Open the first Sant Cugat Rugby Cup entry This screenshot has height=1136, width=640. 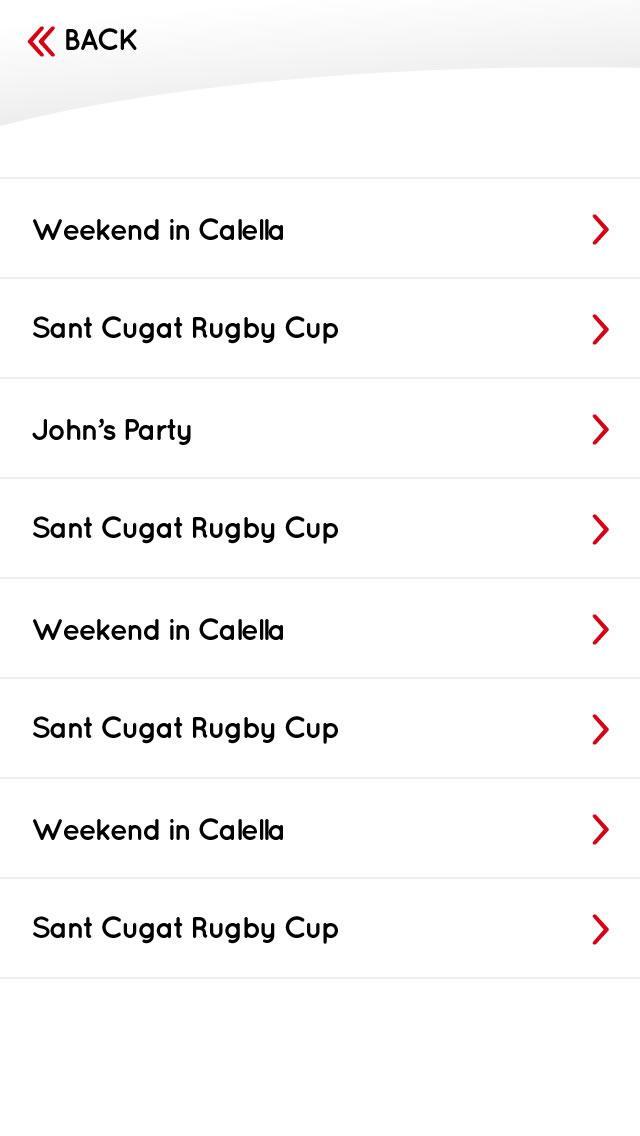(320, 328)
